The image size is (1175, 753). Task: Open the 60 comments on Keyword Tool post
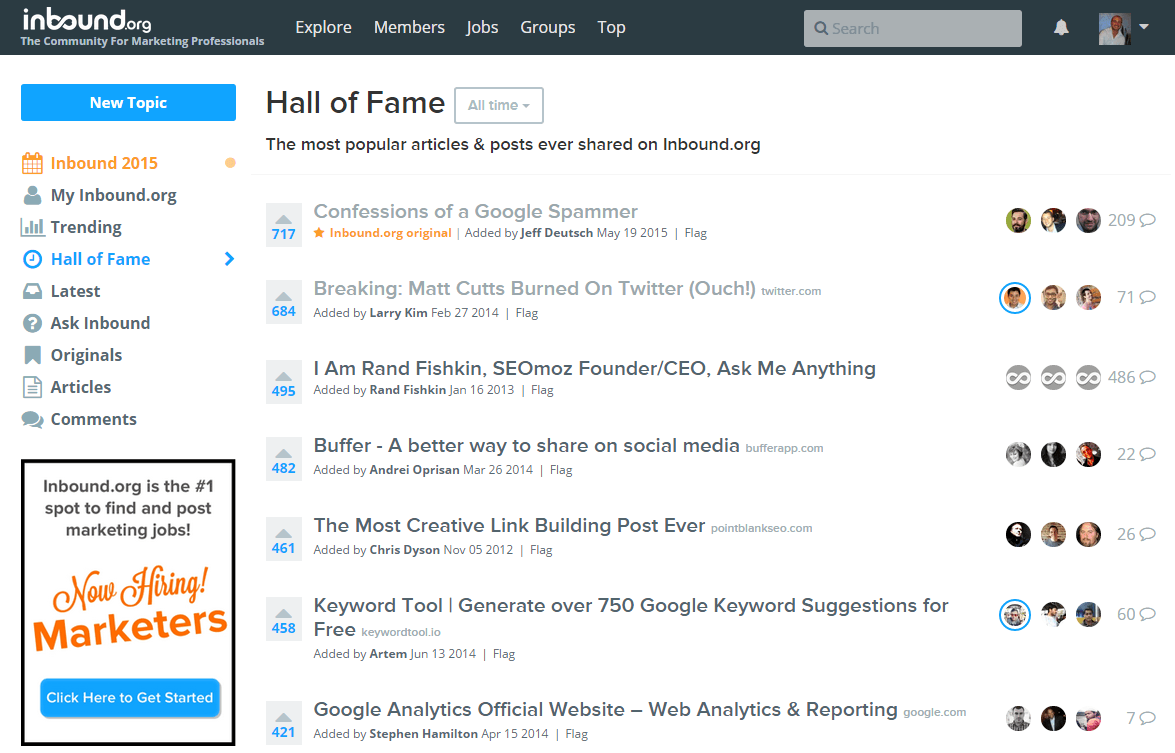click(x=1136, y=615)
